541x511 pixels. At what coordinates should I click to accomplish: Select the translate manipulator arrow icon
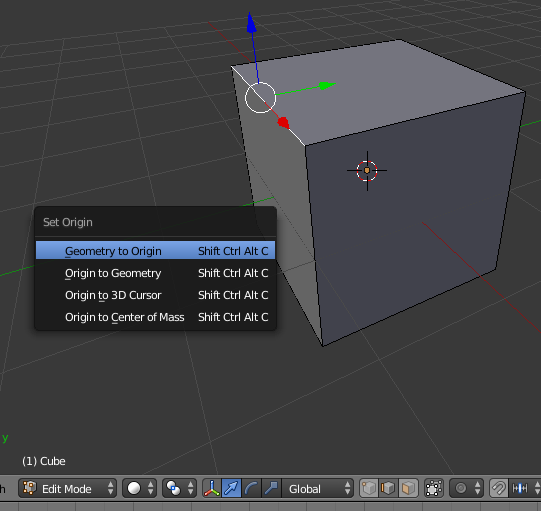pyautogui.click(x=232, y=488)
